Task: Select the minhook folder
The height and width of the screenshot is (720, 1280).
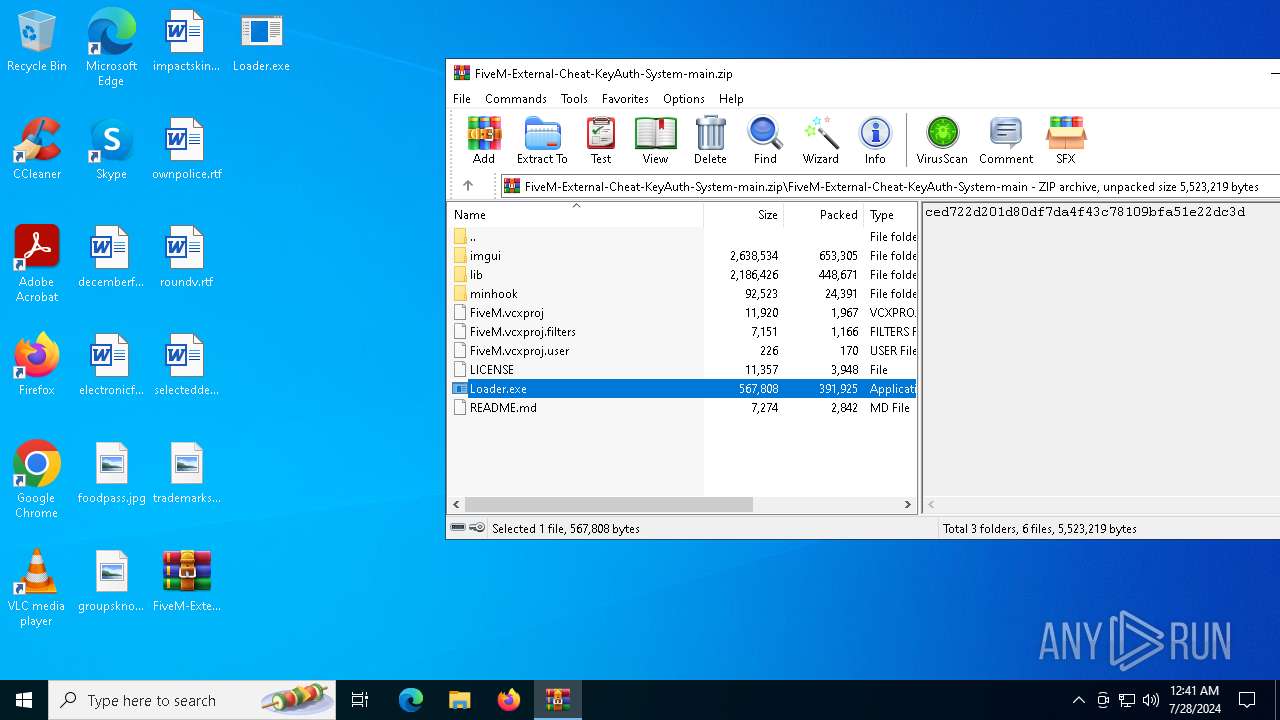Action: pos(682,294)
